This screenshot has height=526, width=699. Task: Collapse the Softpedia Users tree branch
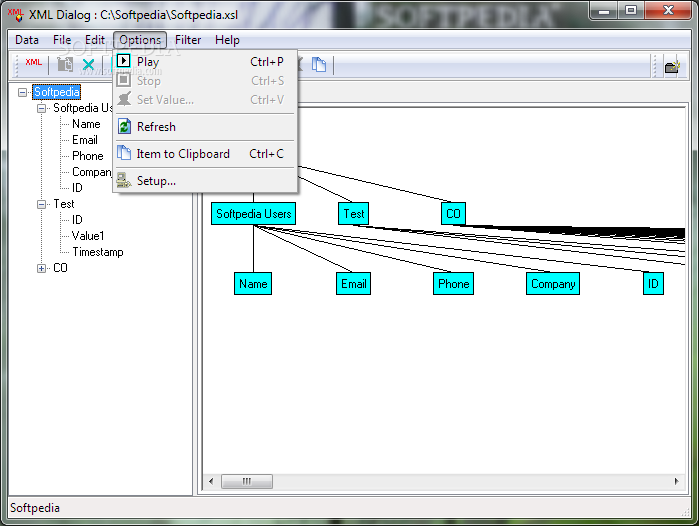click(41, 108)
